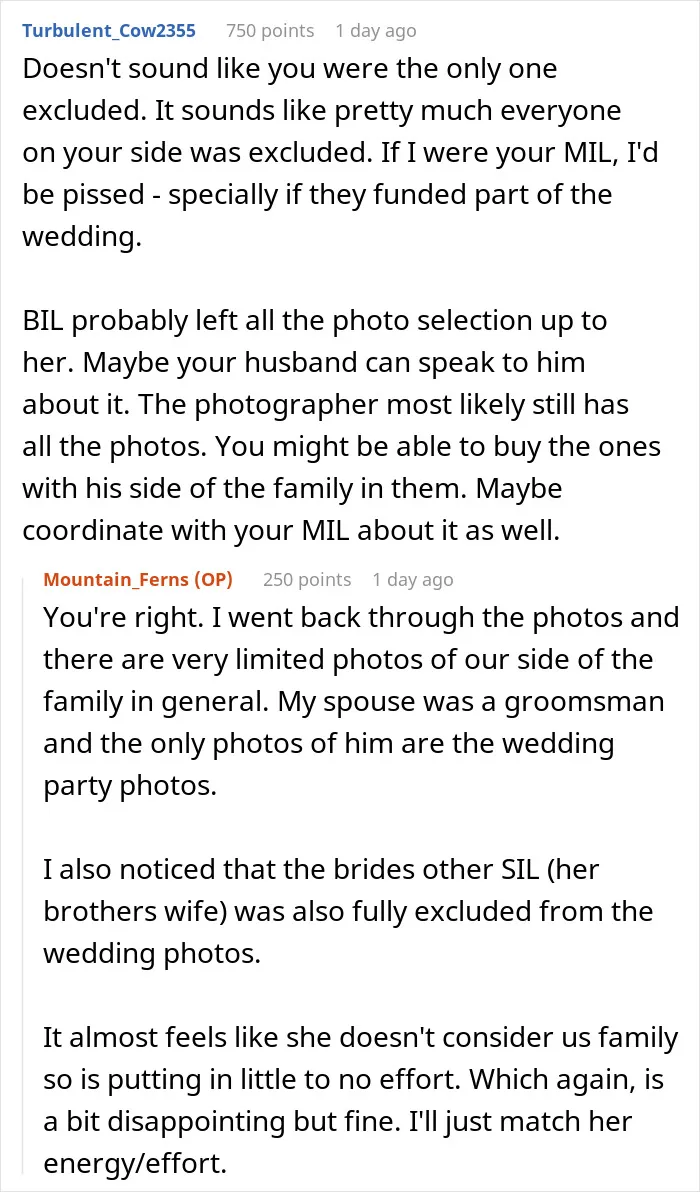Click the 750 points score
Screen dimensions: 700x1192
click(270, 30)
